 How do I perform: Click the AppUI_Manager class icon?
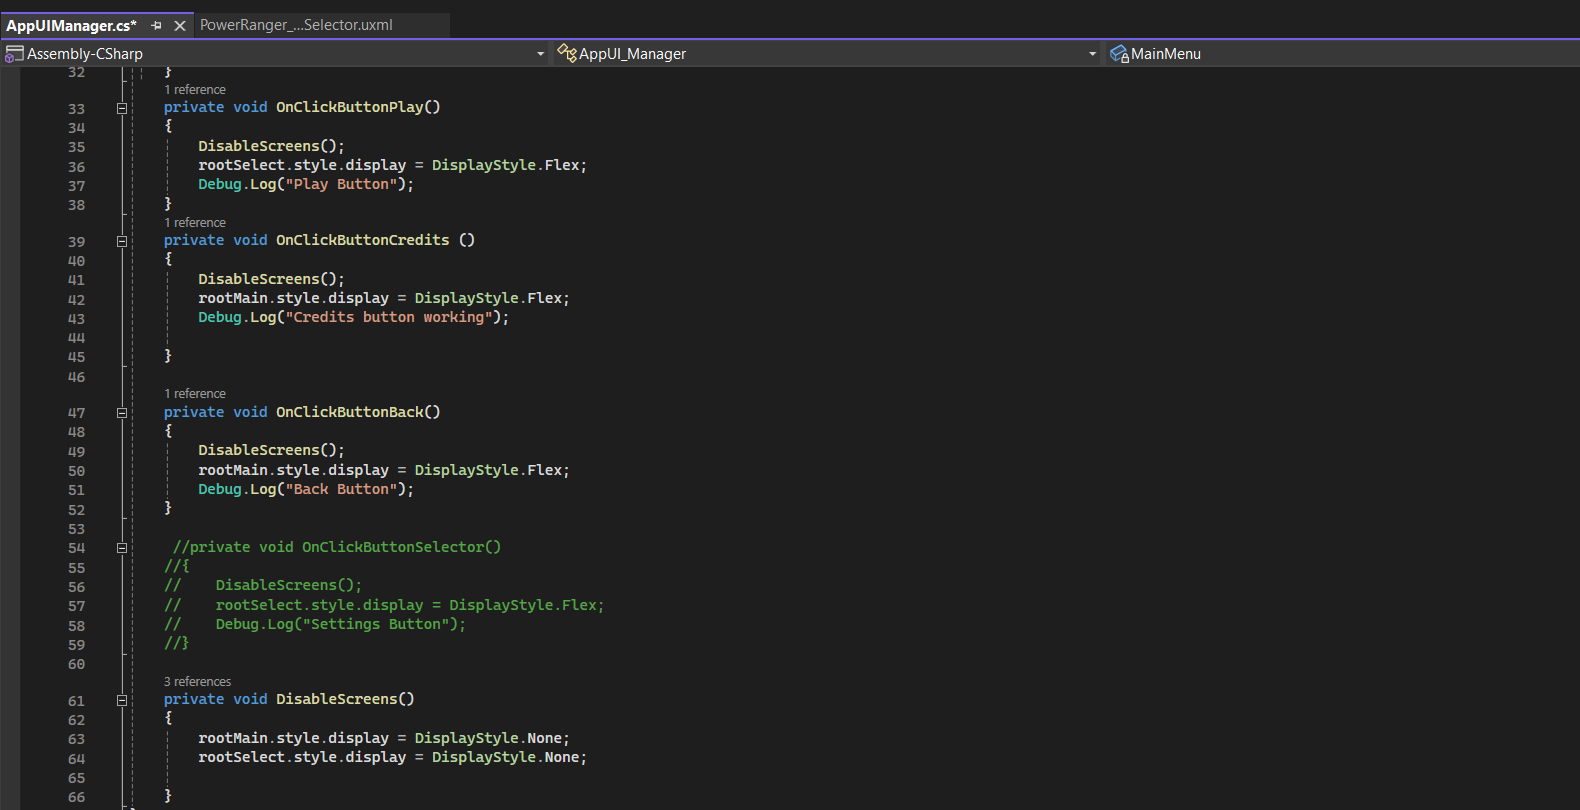567,53
